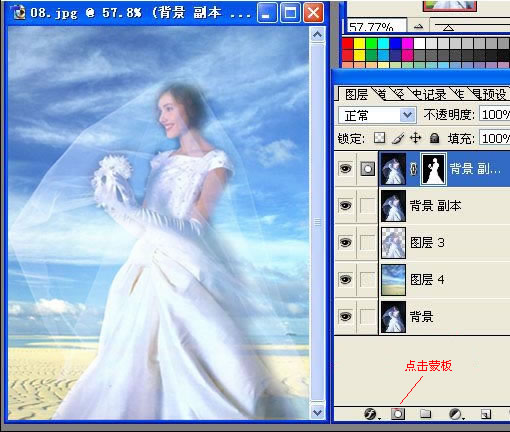Pick the white swatch in top row
510x432 pixels.
pos(419,44)
